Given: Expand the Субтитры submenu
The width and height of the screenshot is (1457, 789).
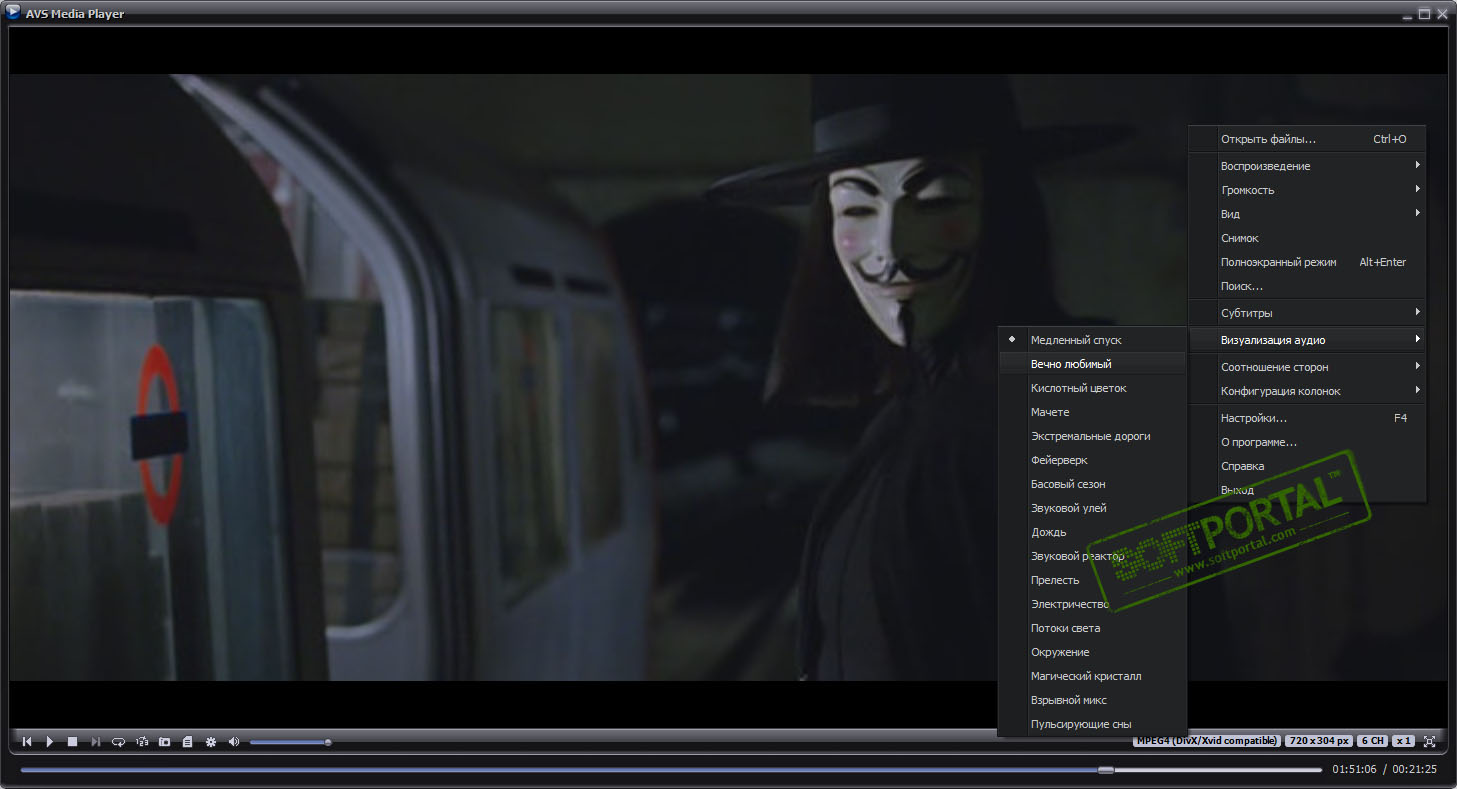Looking at the screenshot, I should (1306, 313).
